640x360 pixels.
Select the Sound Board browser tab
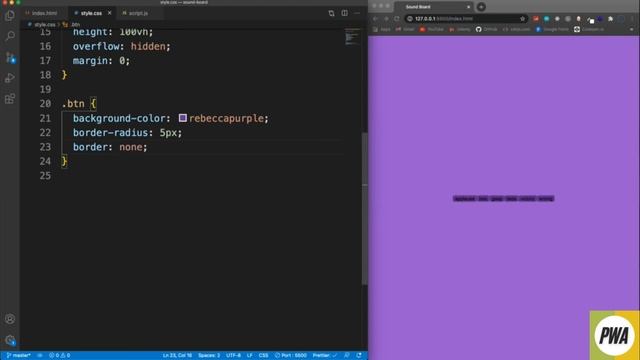[x=433, y=7]
